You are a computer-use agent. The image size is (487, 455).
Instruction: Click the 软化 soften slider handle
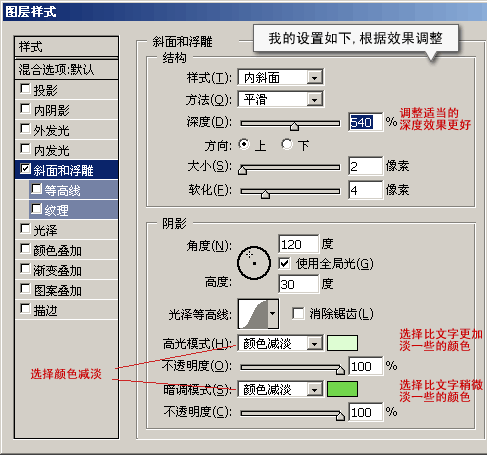(x=265, y=194)
